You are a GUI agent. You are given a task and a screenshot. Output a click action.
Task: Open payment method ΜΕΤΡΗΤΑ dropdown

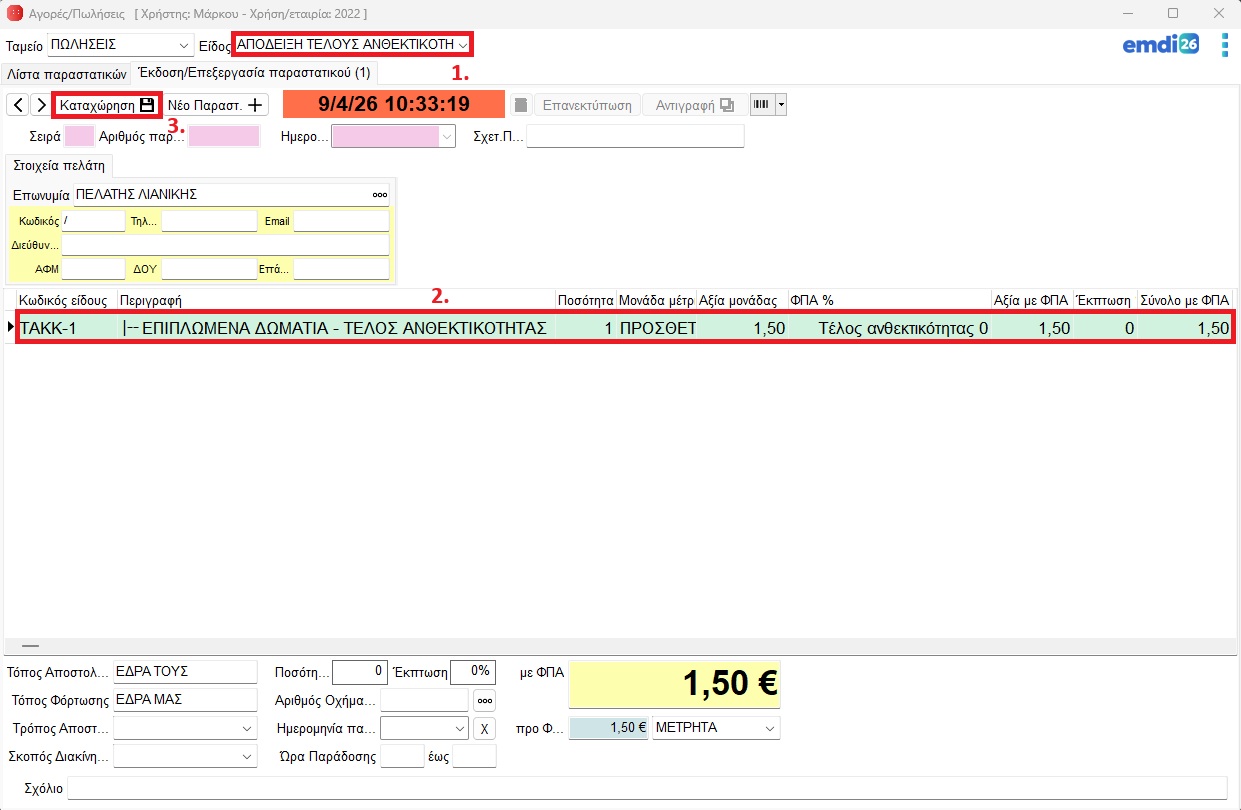769,728
